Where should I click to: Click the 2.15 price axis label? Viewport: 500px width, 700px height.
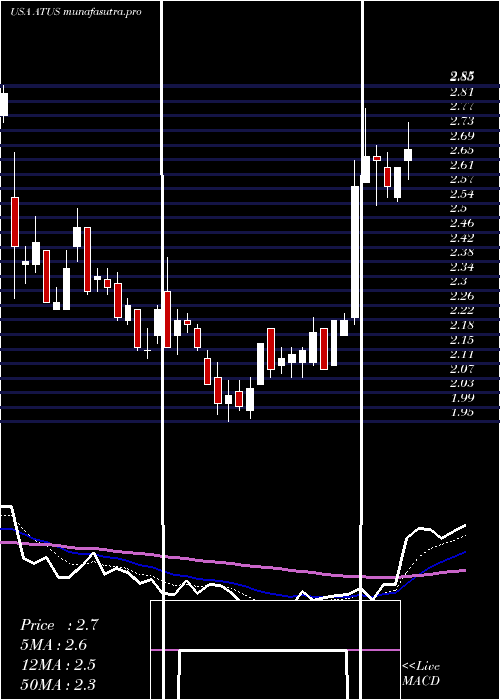point(462,340)
